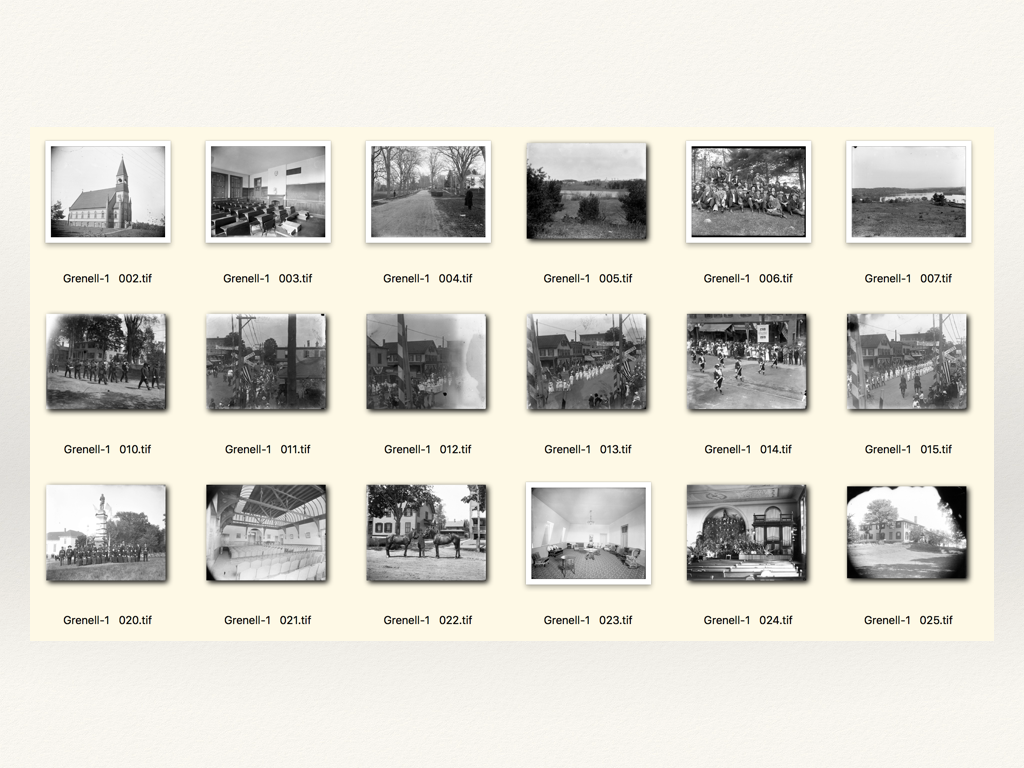This screenshot has width=1024, height=768.
Task: Click filename 'Grenell-1 013.tif'
Action: [x=588, y=449]
